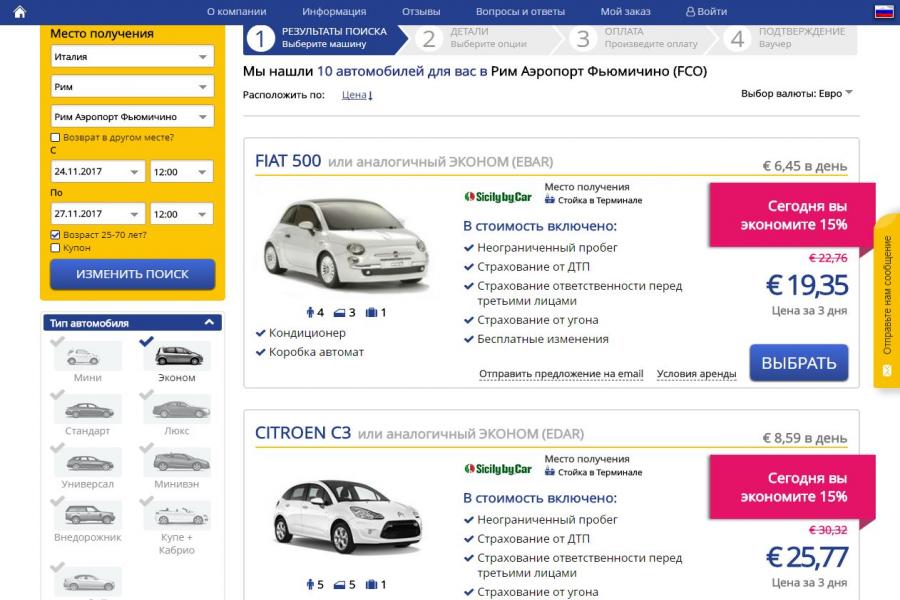Screen dimensions: 900x600
Task: Open the 'Отправьте нам сообщение' side tab
Action: click(x=887, y=301)
